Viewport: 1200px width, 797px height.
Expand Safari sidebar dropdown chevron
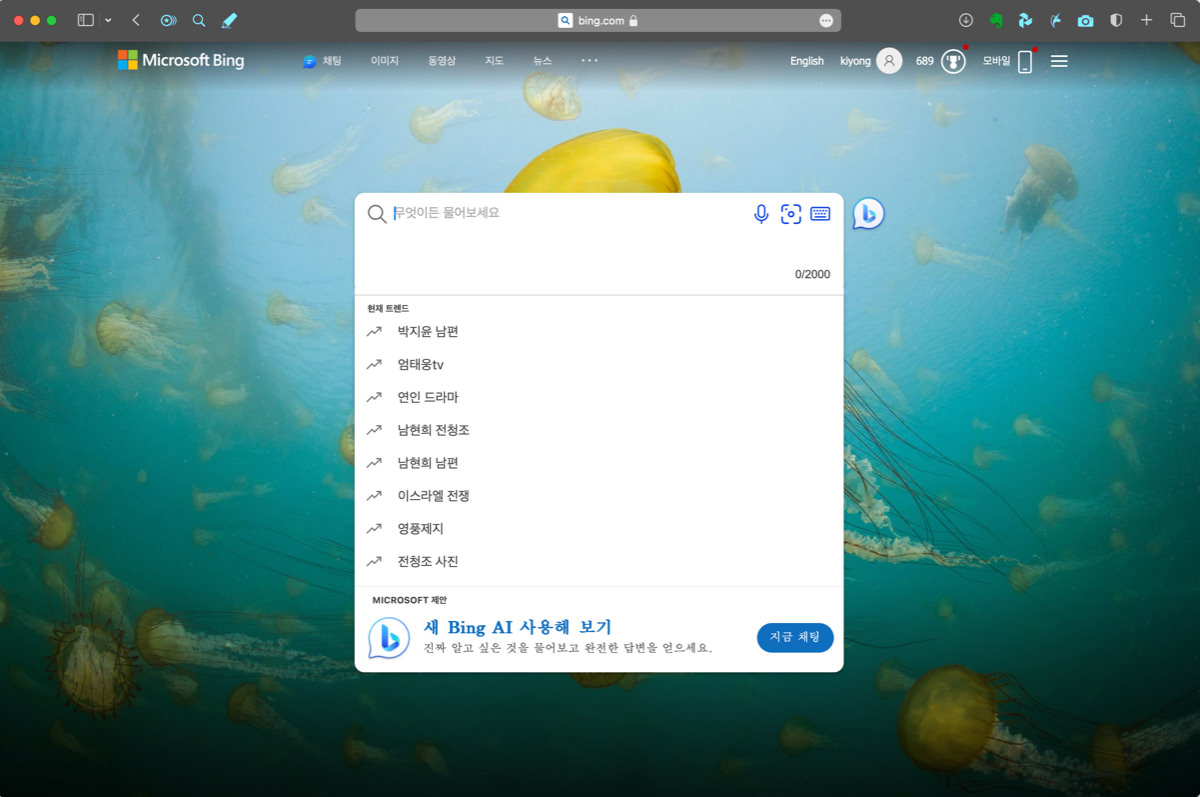coord(108,20)
